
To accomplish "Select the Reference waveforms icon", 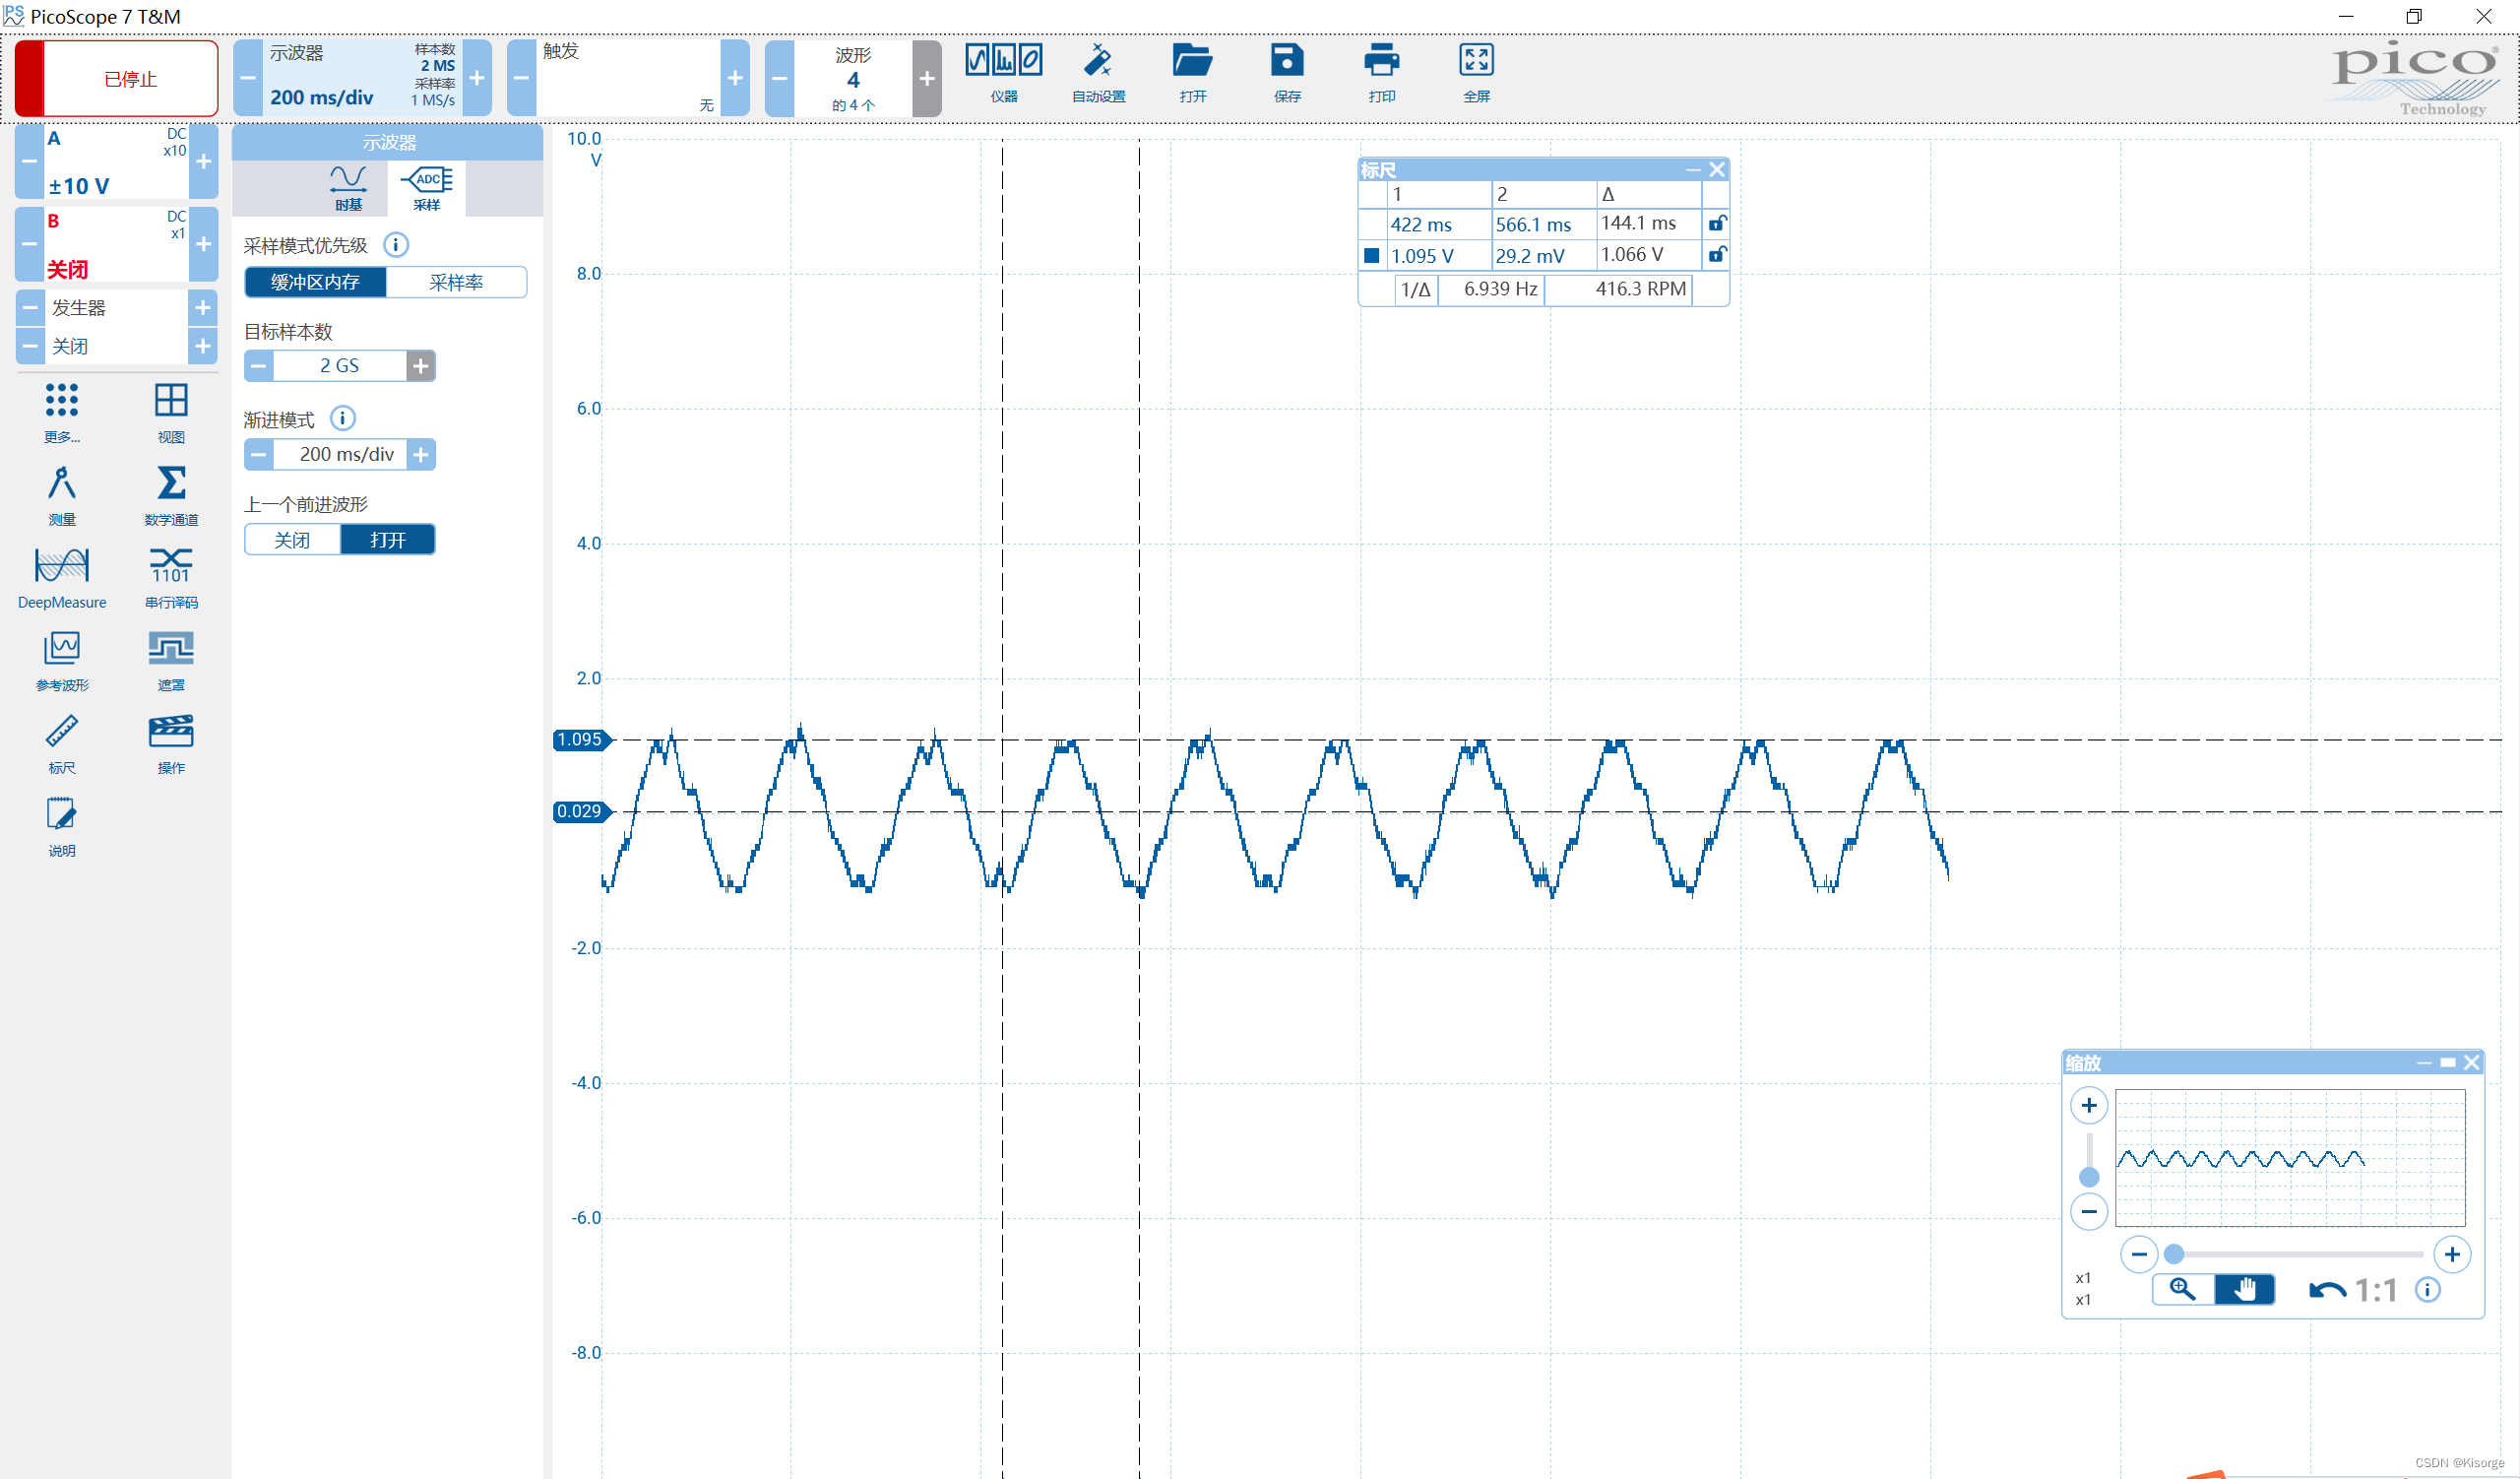I will point(61,650).
